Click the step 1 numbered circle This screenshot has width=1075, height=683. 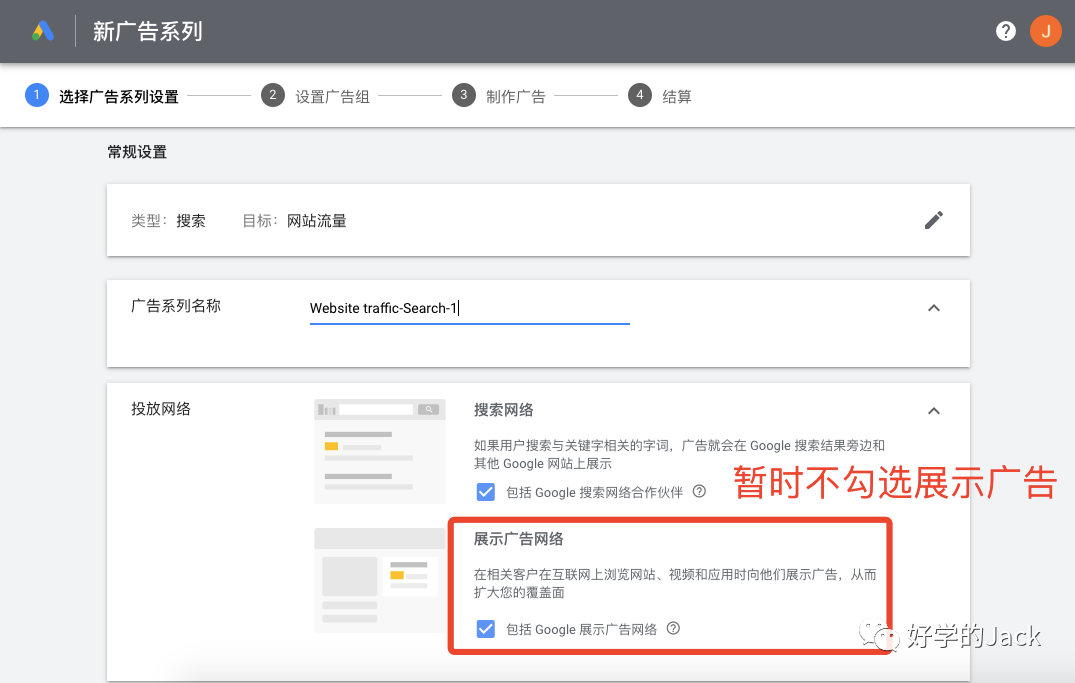(x=37, y=95)
